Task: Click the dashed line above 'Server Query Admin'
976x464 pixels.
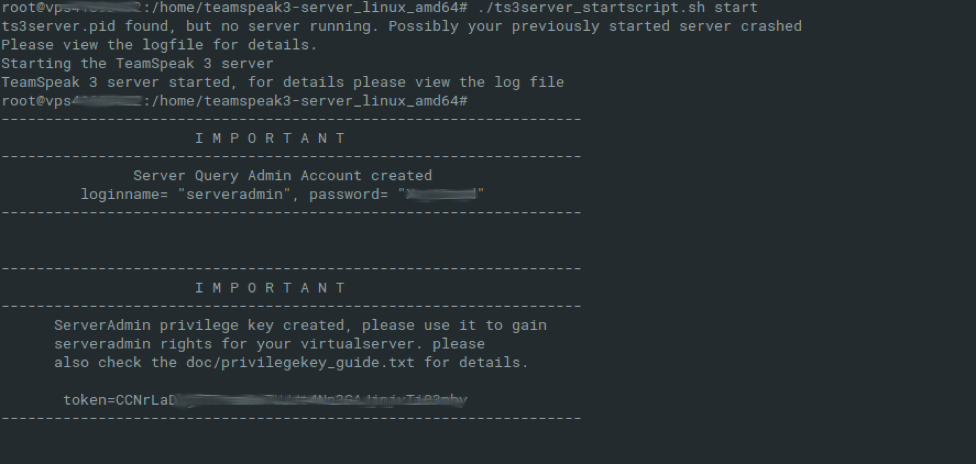Action: pos(290,157)
